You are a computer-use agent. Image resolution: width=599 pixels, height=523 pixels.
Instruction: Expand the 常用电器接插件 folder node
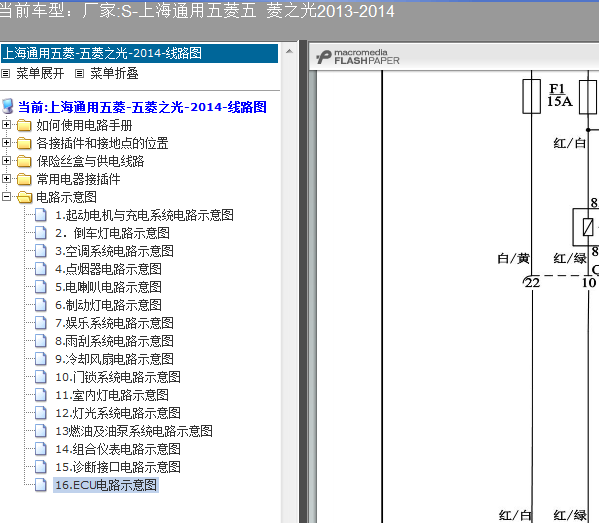point(6,178)
